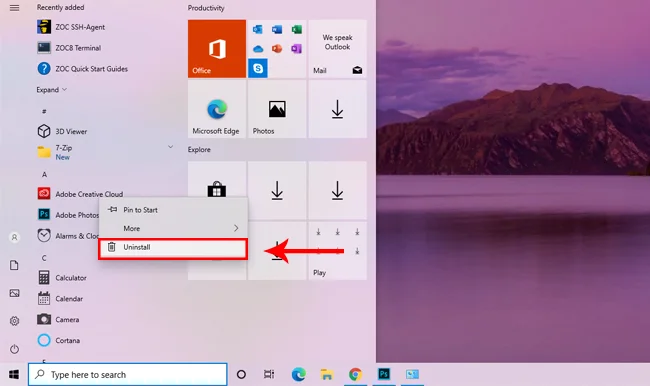The width and height of the screenshot is (650, 386).
Task: Open the user account icon
Action: pos(15,237)
